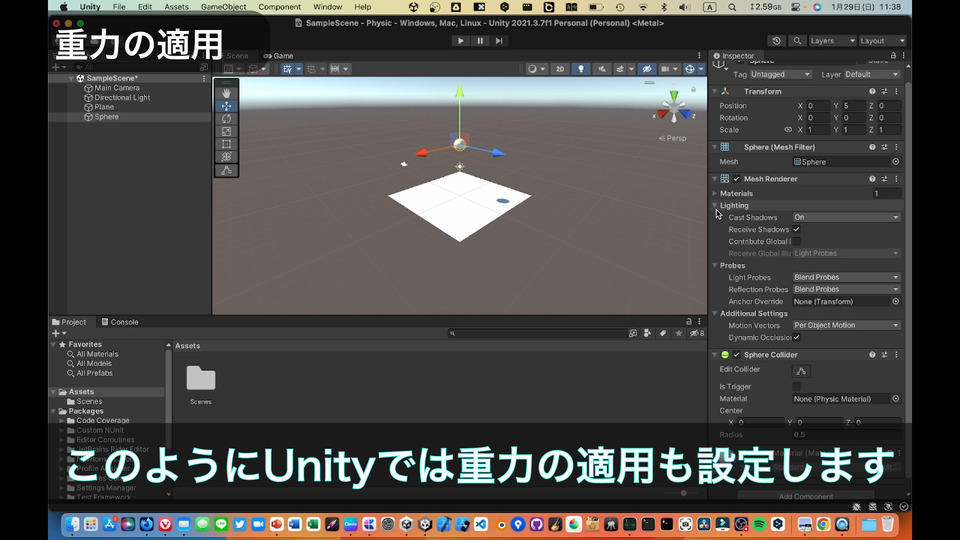Select the Scale tool
The image size is (960, 540).
point(227,132)
